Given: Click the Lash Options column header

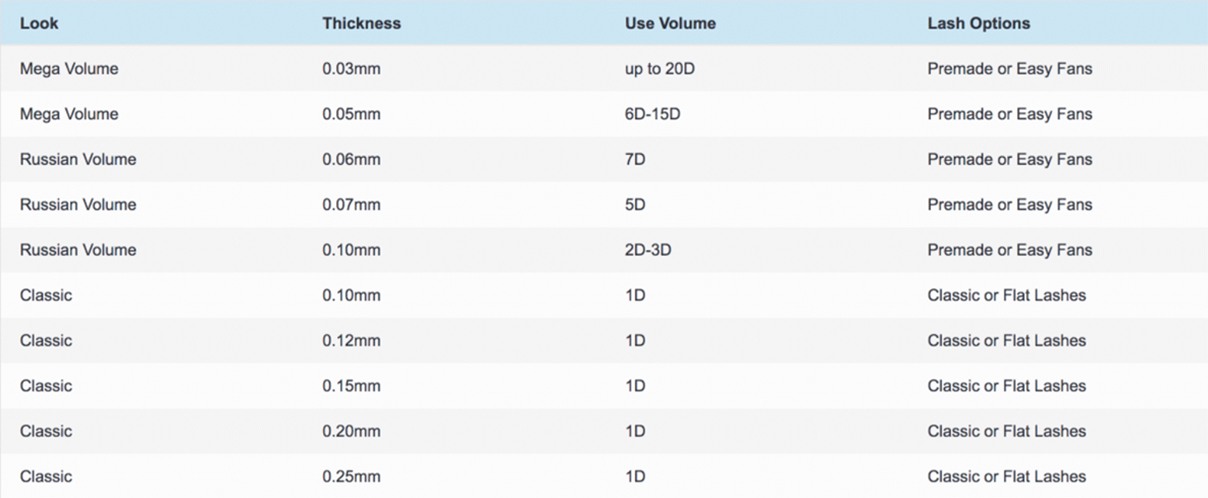Looking at the screenshot, I should (x=978, y=23).
